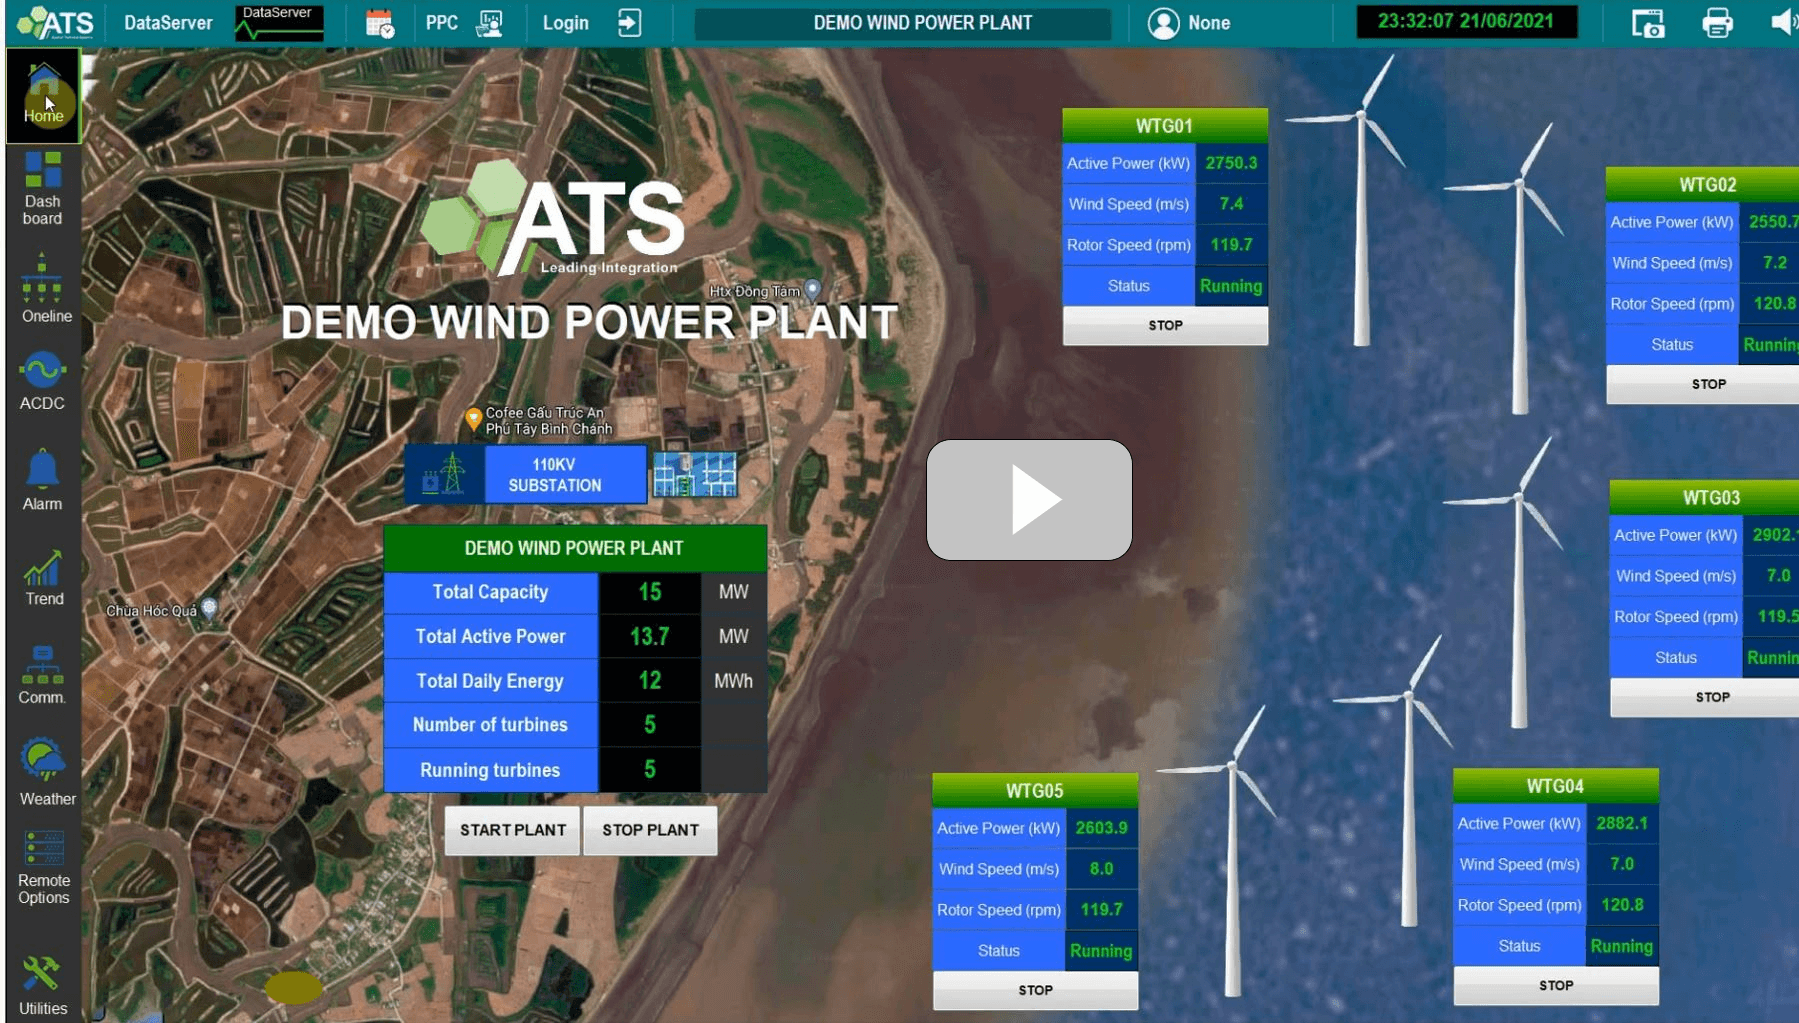Click the screen capture icon
Image resolution: width=1799 pixels, height=1023 pixels.
tap(1648, 22)
